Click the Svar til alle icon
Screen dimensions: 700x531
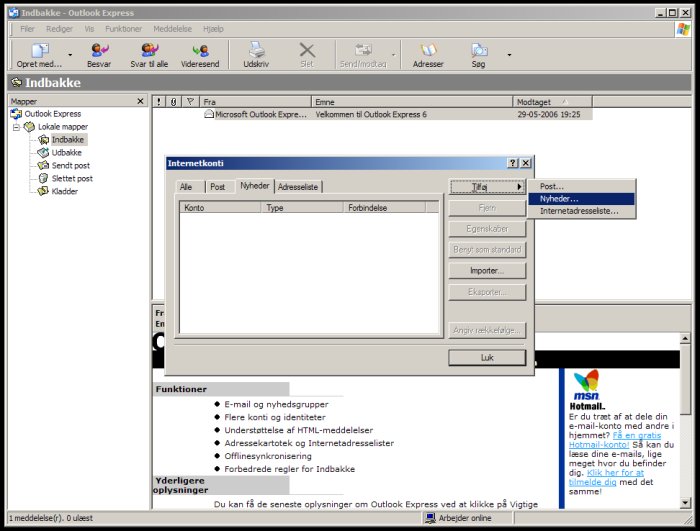pyautogui.click(x=150, y=50)
